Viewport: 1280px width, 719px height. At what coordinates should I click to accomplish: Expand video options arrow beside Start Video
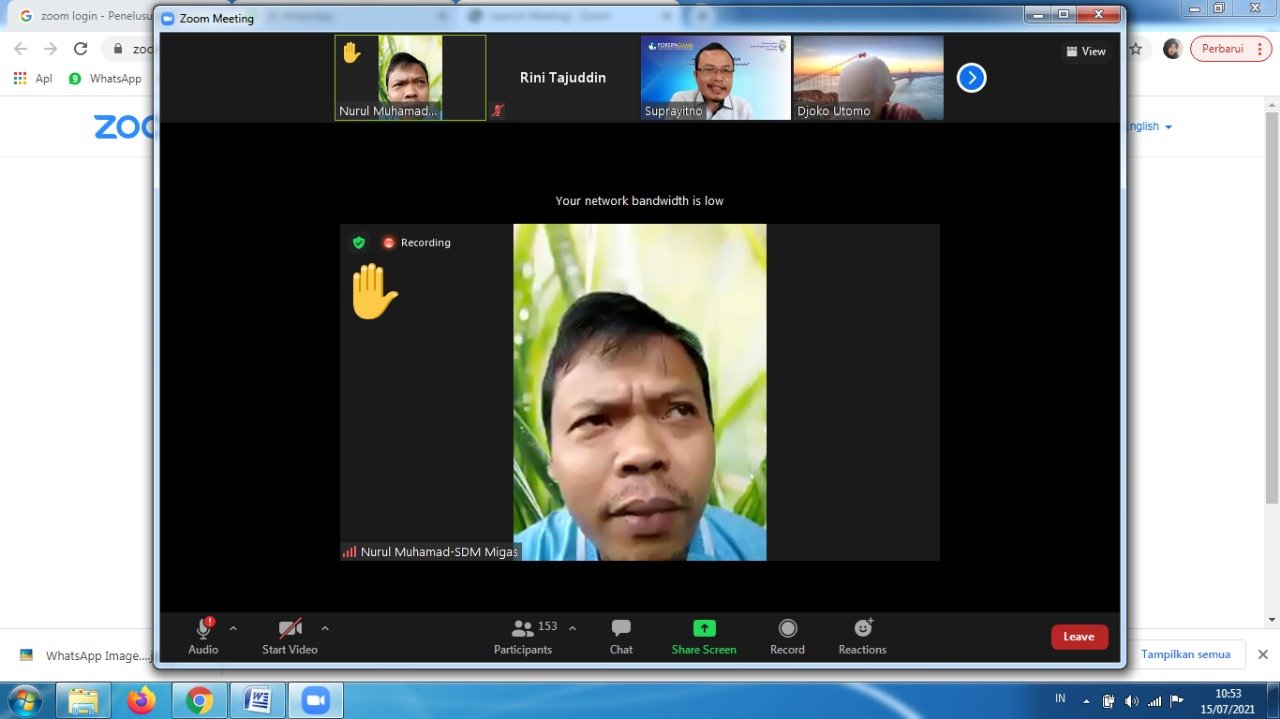point(325,628)
